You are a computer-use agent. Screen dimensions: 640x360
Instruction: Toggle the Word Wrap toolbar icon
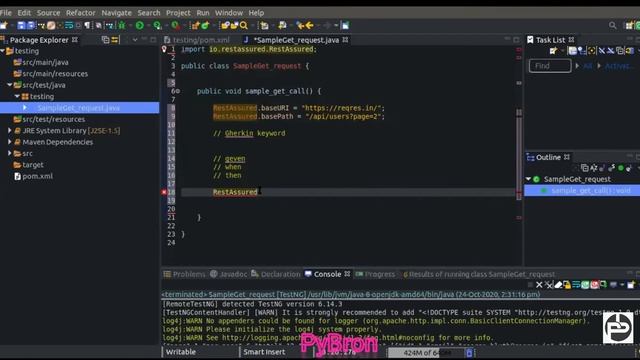point(69,25)
